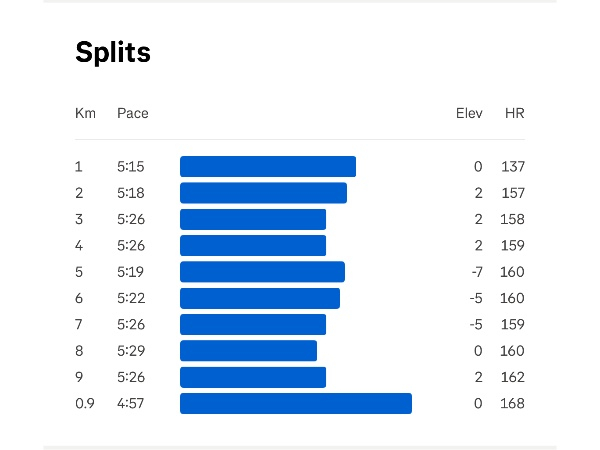Click the Km column header
Image resolution: width=600 pixels, height=450 pixels.
point(85,113)
